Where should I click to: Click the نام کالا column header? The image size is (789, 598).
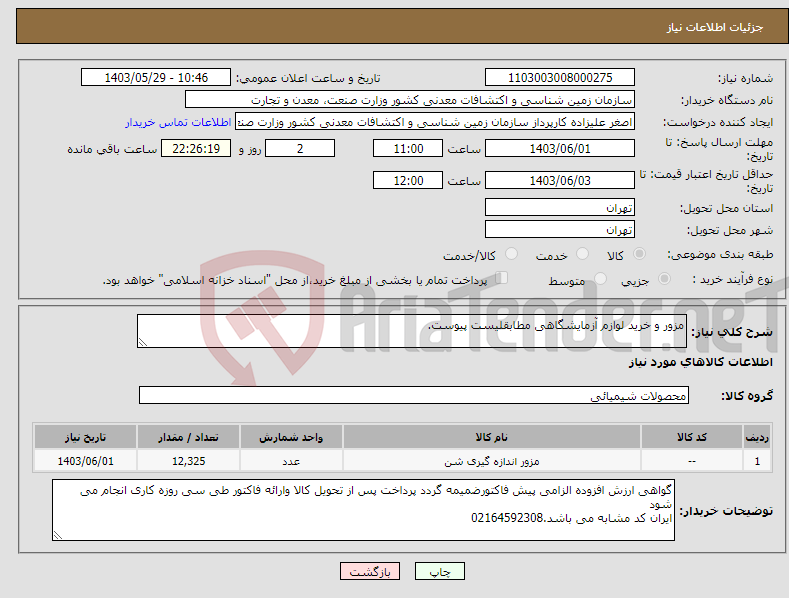pyautogui.click(x=492, y=437)
